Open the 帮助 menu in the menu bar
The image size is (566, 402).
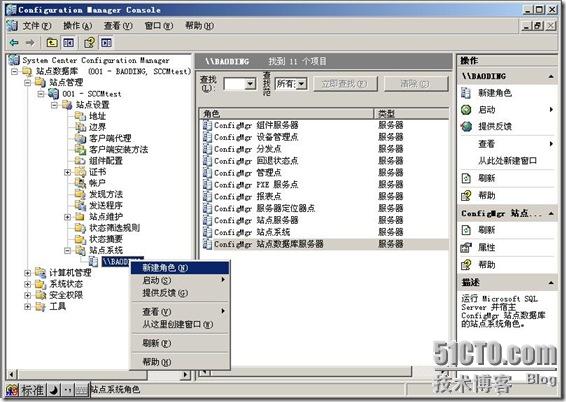(199, 26)
